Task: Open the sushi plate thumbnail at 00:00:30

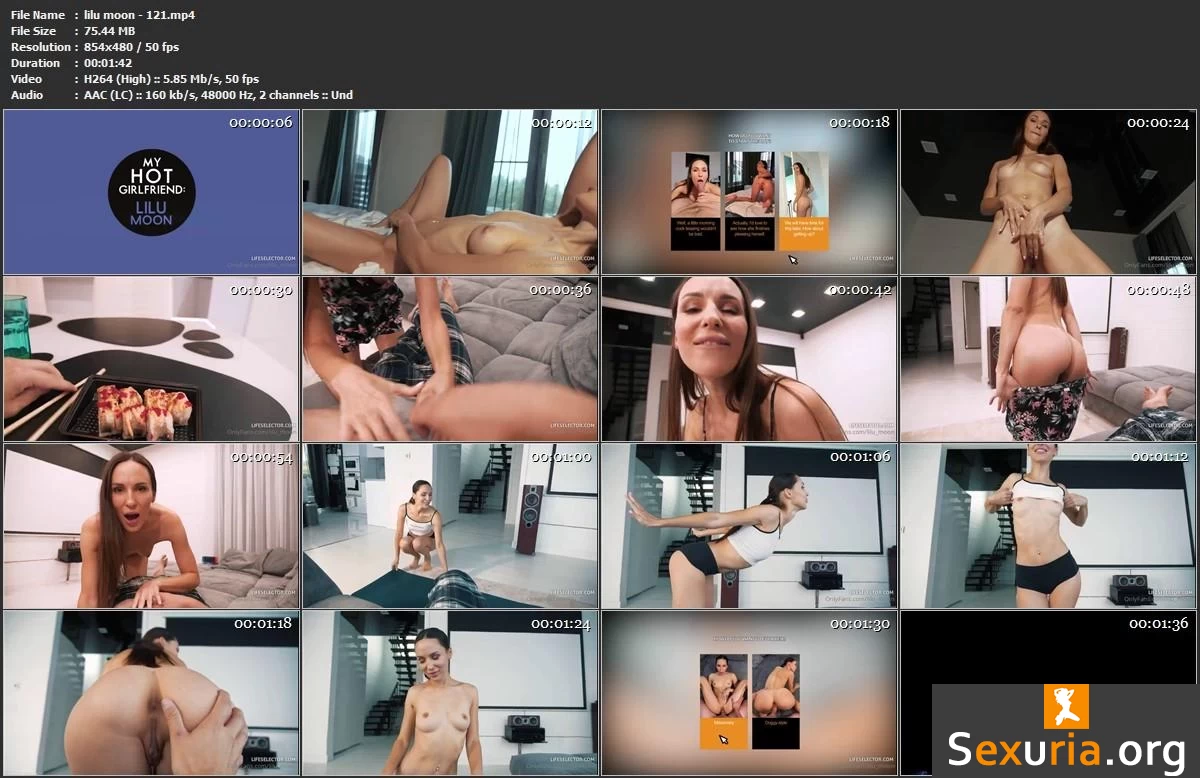Action: tap(151, 359)
